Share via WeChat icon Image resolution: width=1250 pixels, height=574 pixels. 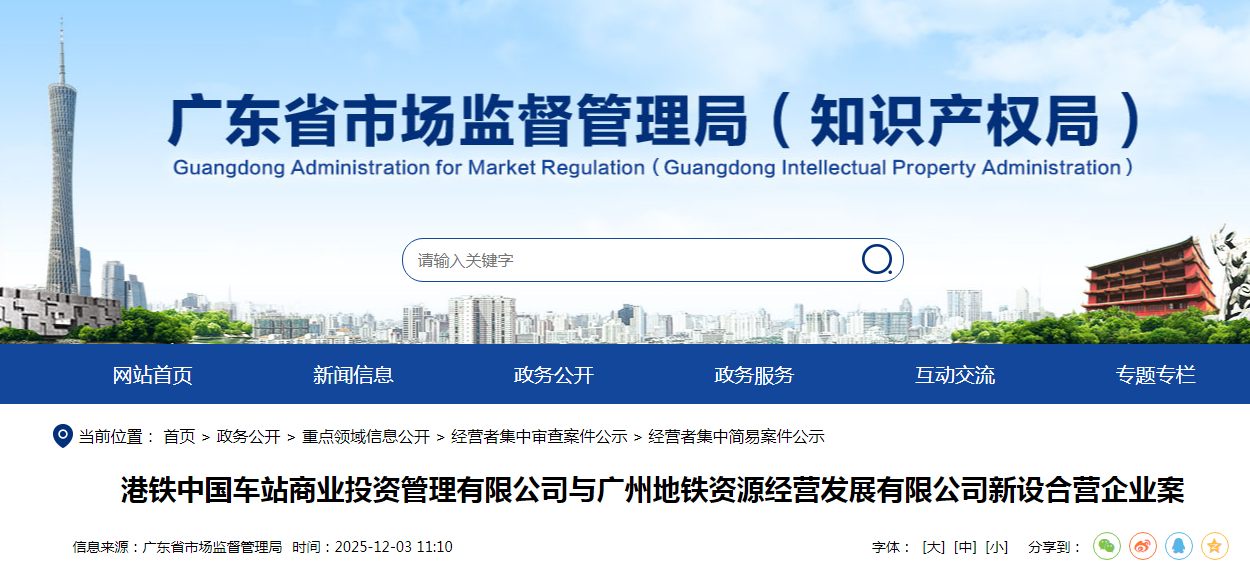(1107, 546)
